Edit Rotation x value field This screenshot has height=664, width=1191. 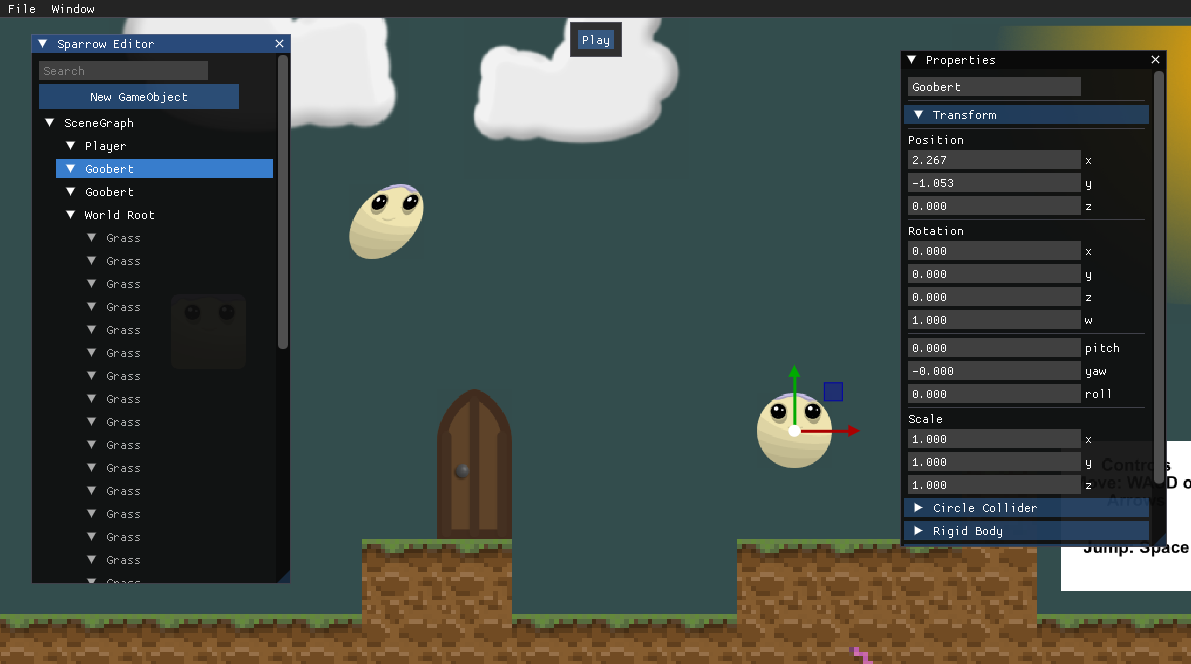coord(994,251)
